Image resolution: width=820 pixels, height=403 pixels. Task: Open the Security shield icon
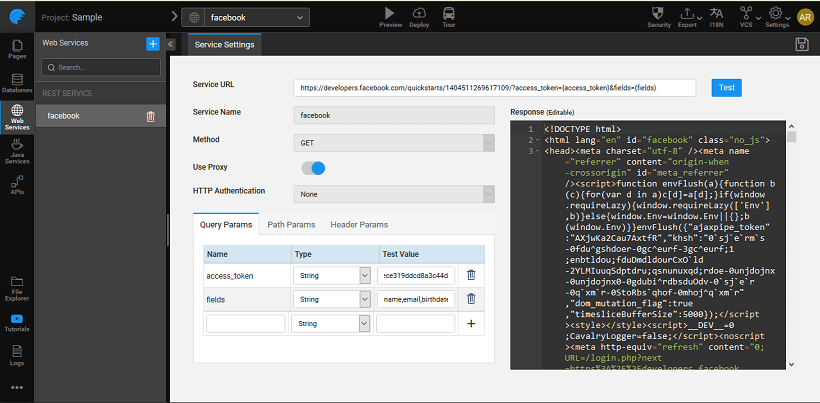(x=658, y=13)
